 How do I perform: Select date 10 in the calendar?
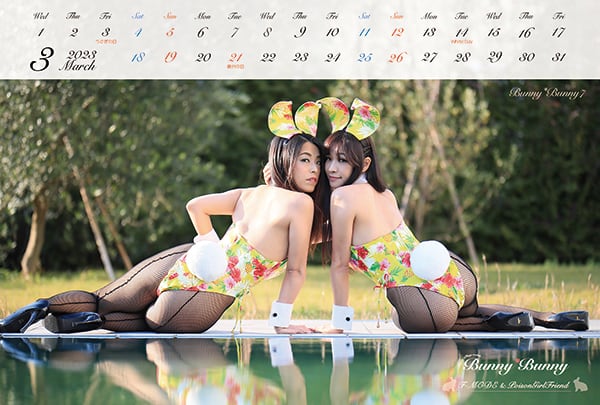[x=333, y=32]
